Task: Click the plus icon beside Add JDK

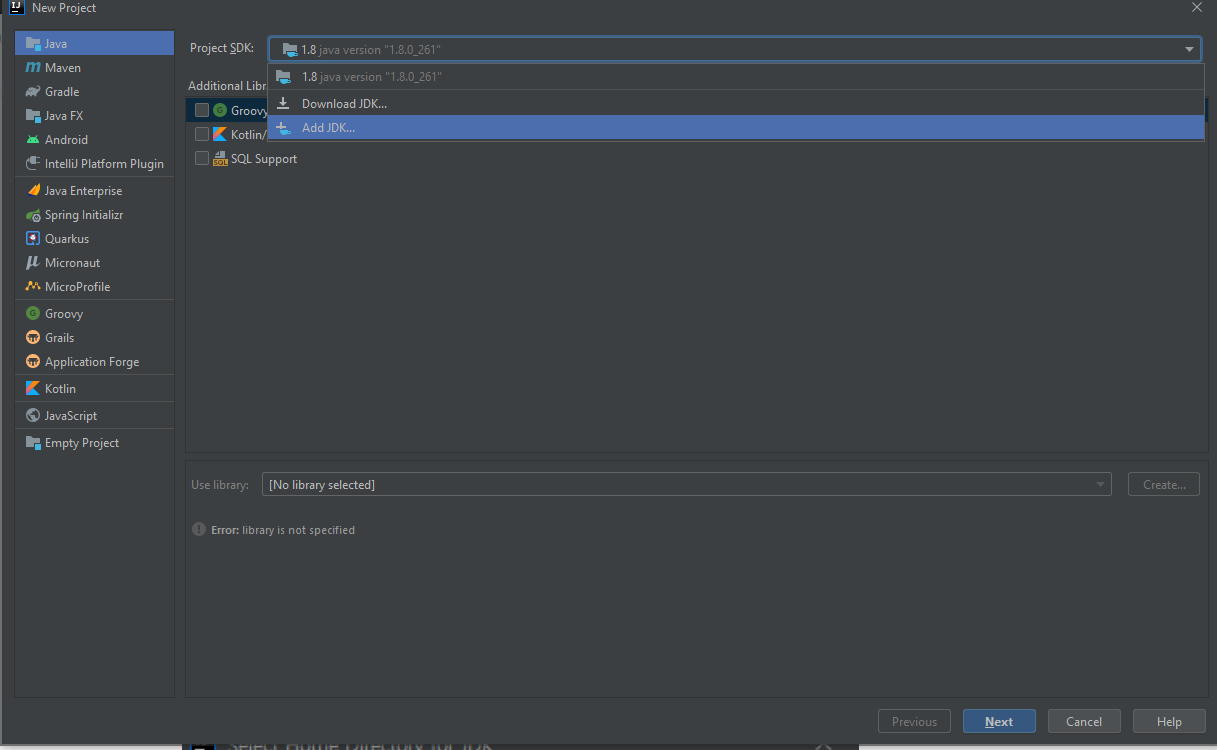Action: click(x=283, y=128)
